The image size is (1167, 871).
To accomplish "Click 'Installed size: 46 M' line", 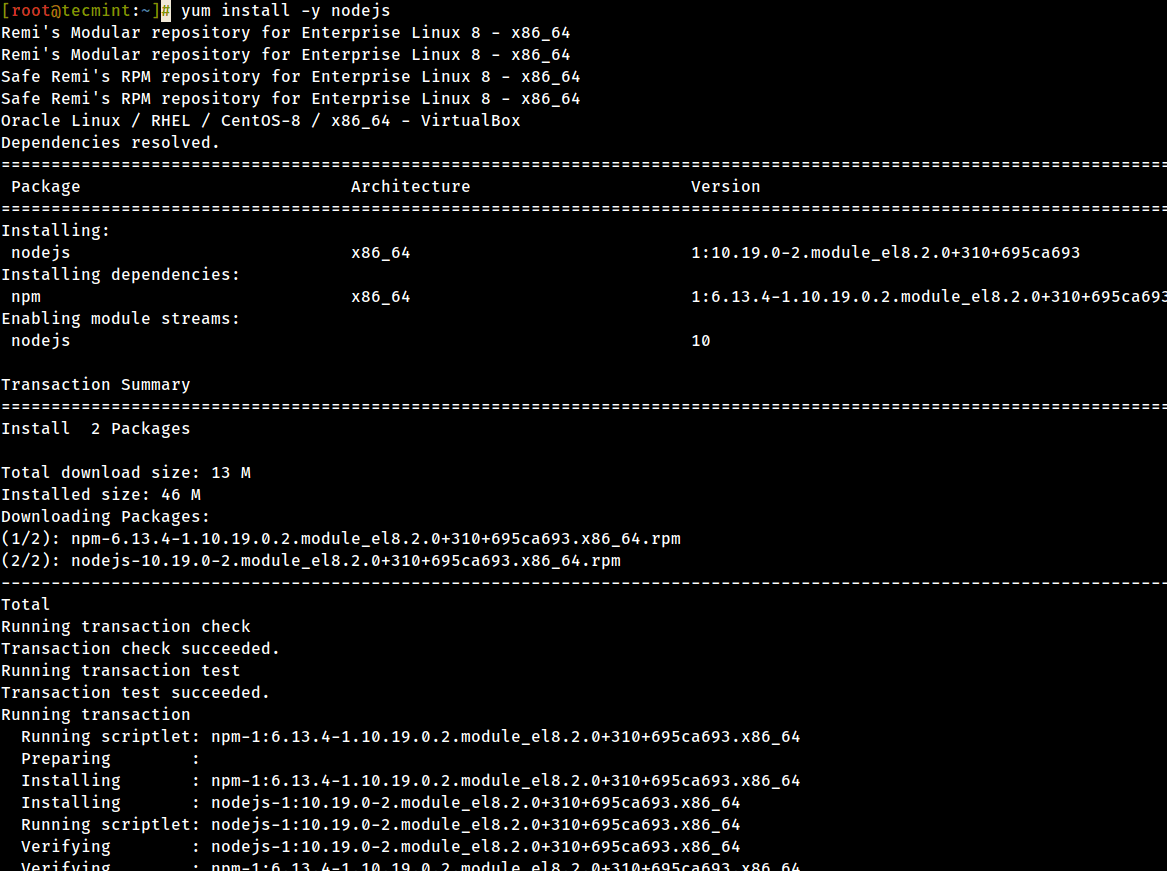I will click(x=100, y=494).
